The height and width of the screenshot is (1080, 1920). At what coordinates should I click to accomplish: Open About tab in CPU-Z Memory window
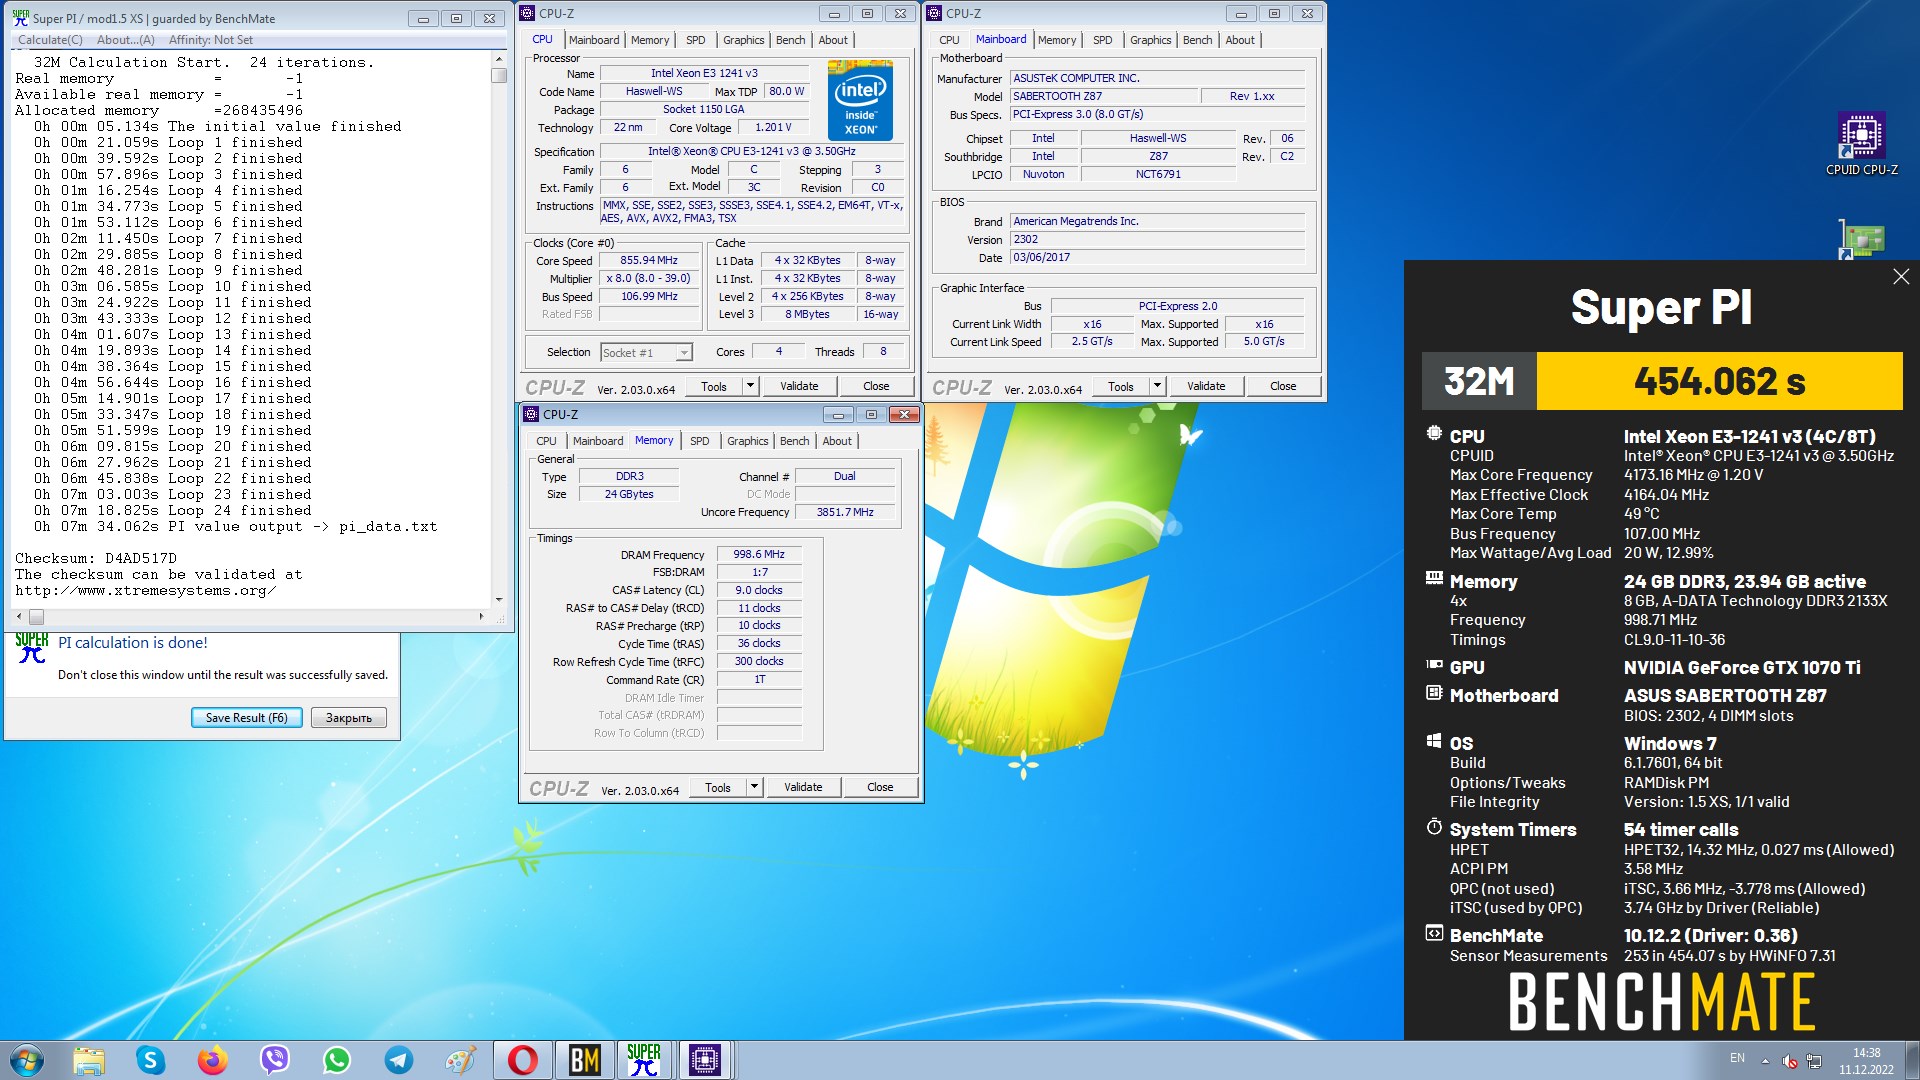[x=837, y=441]
